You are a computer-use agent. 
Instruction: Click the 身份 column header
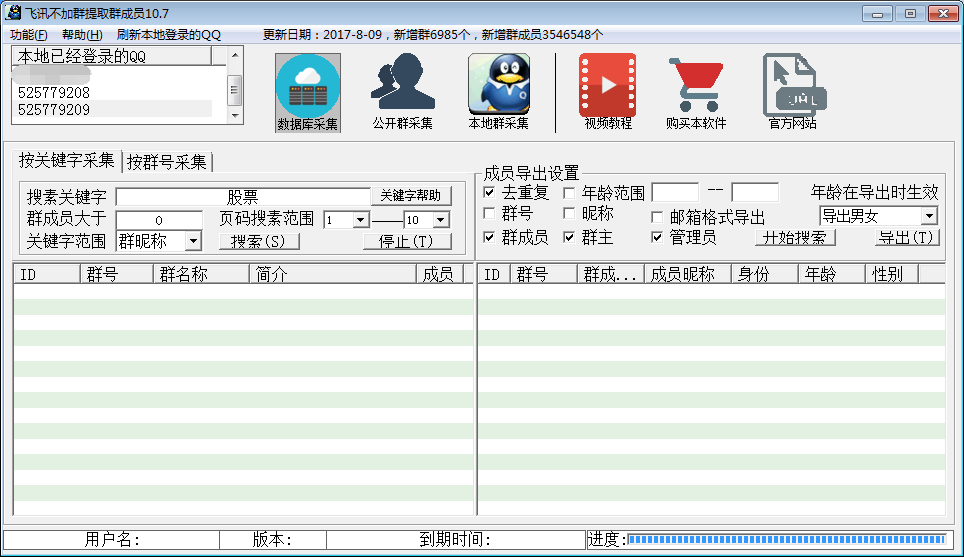point(764,274)
